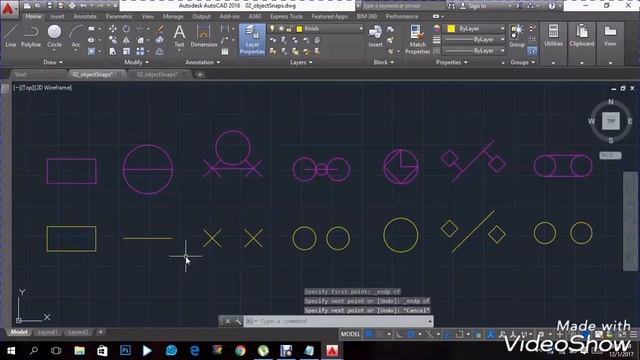Click the keyword search box in title bar
Viewport: 640px width, 360px height.
point(402,6)
